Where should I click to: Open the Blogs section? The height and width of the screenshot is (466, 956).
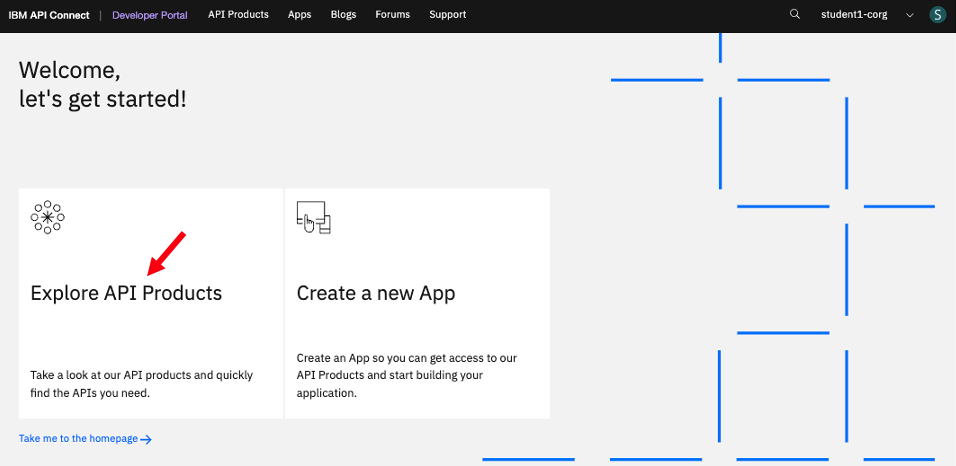click(343, 15)
